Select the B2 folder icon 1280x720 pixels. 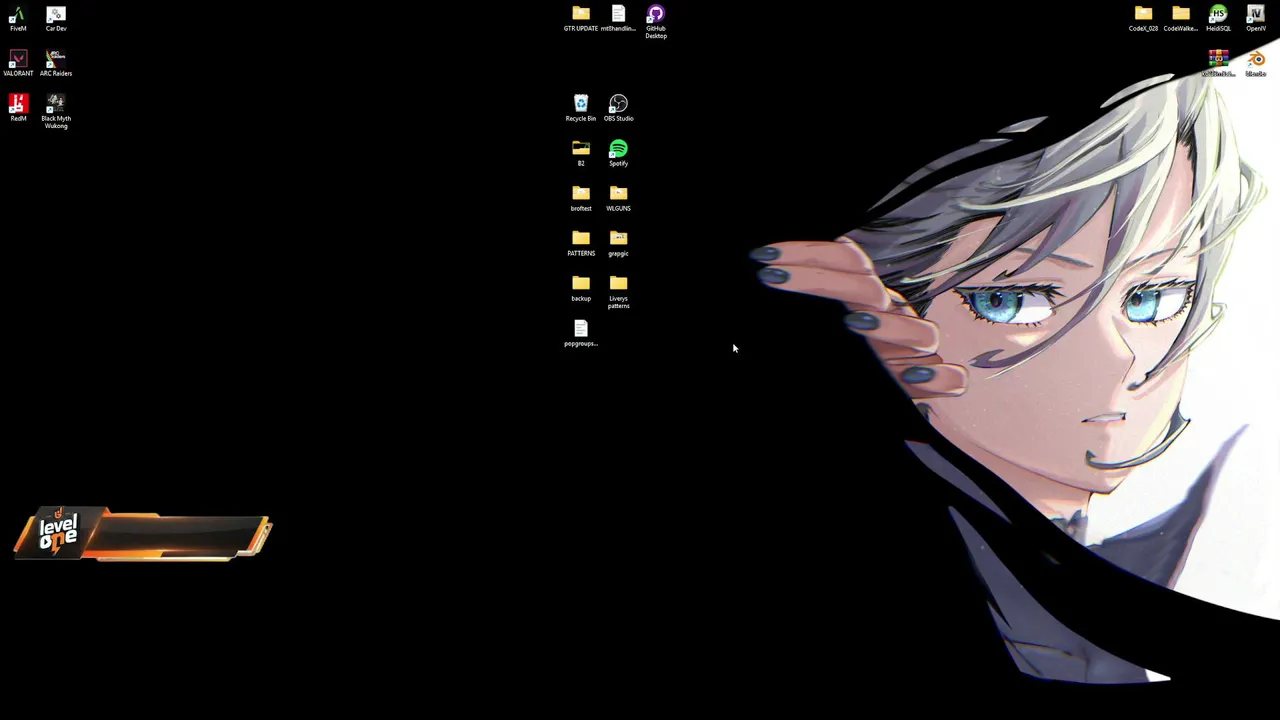pos(581,154)
